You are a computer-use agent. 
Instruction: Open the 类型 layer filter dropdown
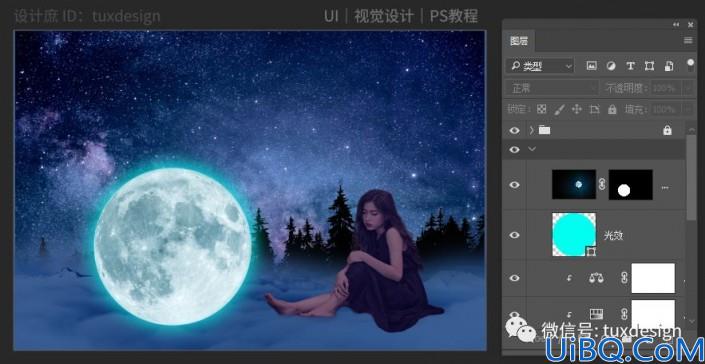click(540, 67)
